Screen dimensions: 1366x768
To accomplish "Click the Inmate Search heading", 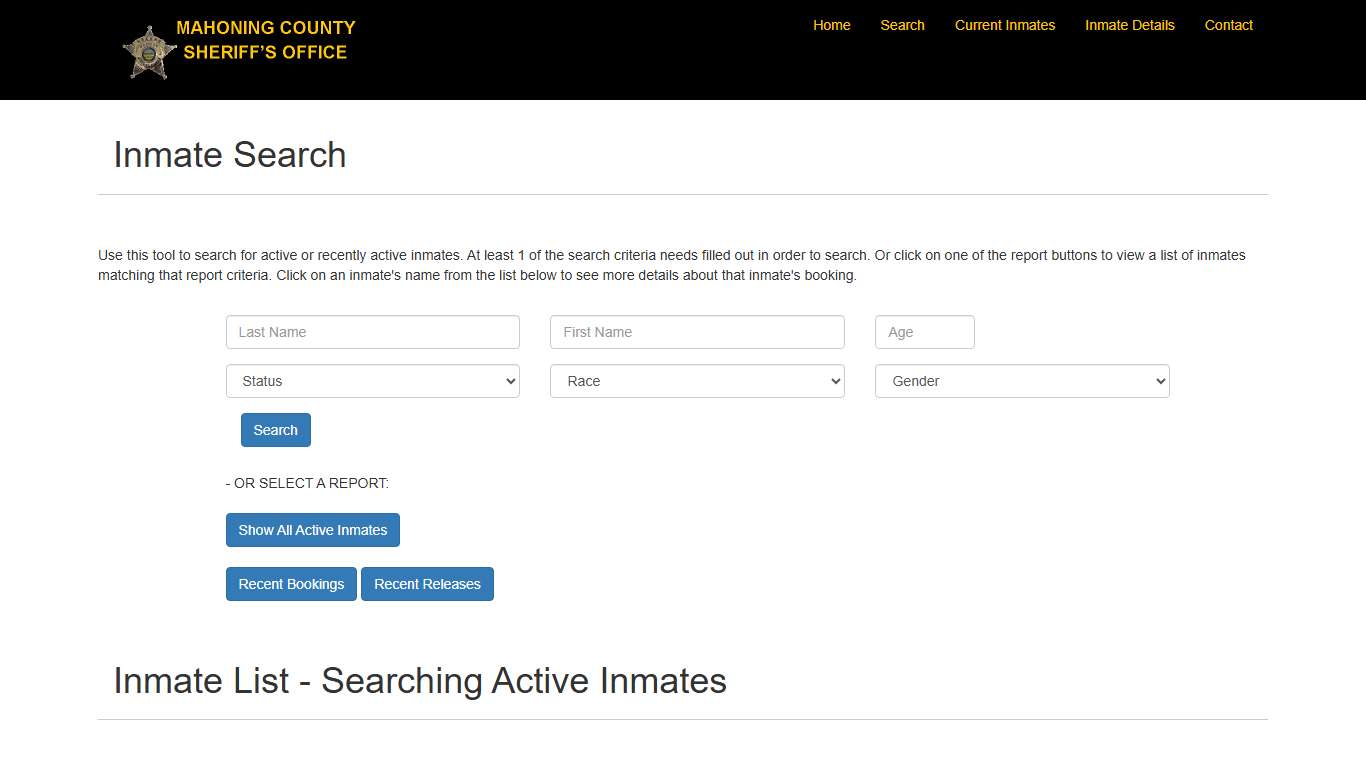I will pyautogui.click(x=229, y=155).
